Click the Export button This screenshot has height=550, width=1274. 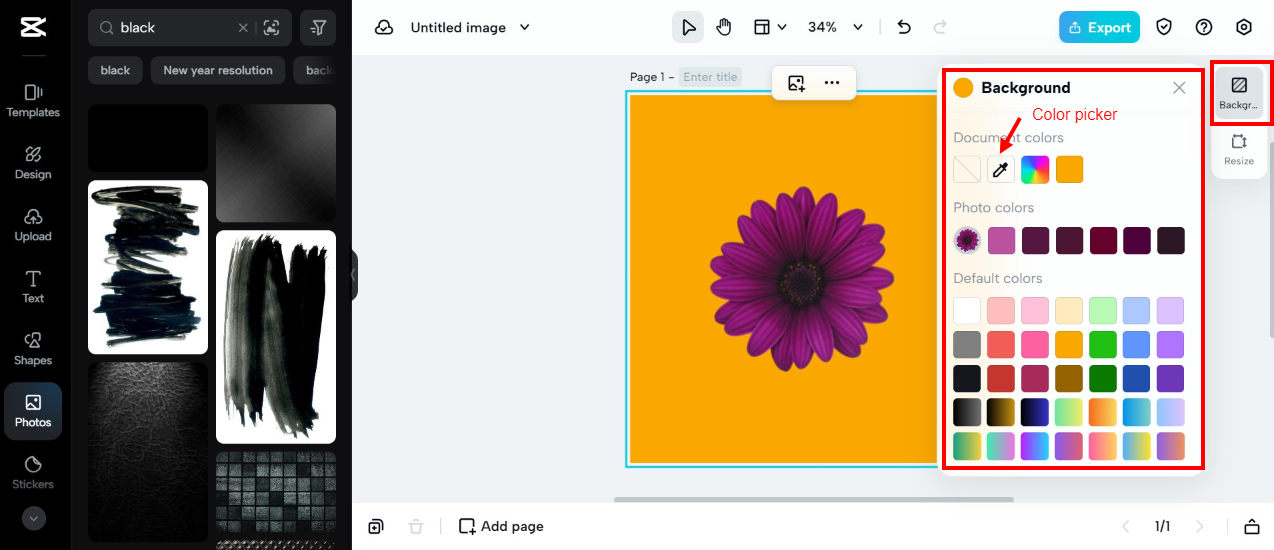[x=1099, y=28]
